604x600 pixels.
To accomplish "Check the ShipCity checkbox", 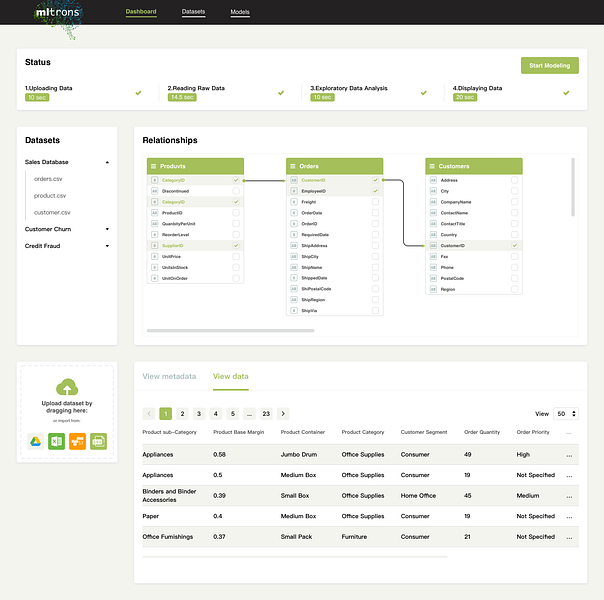I will click(376, 256).
